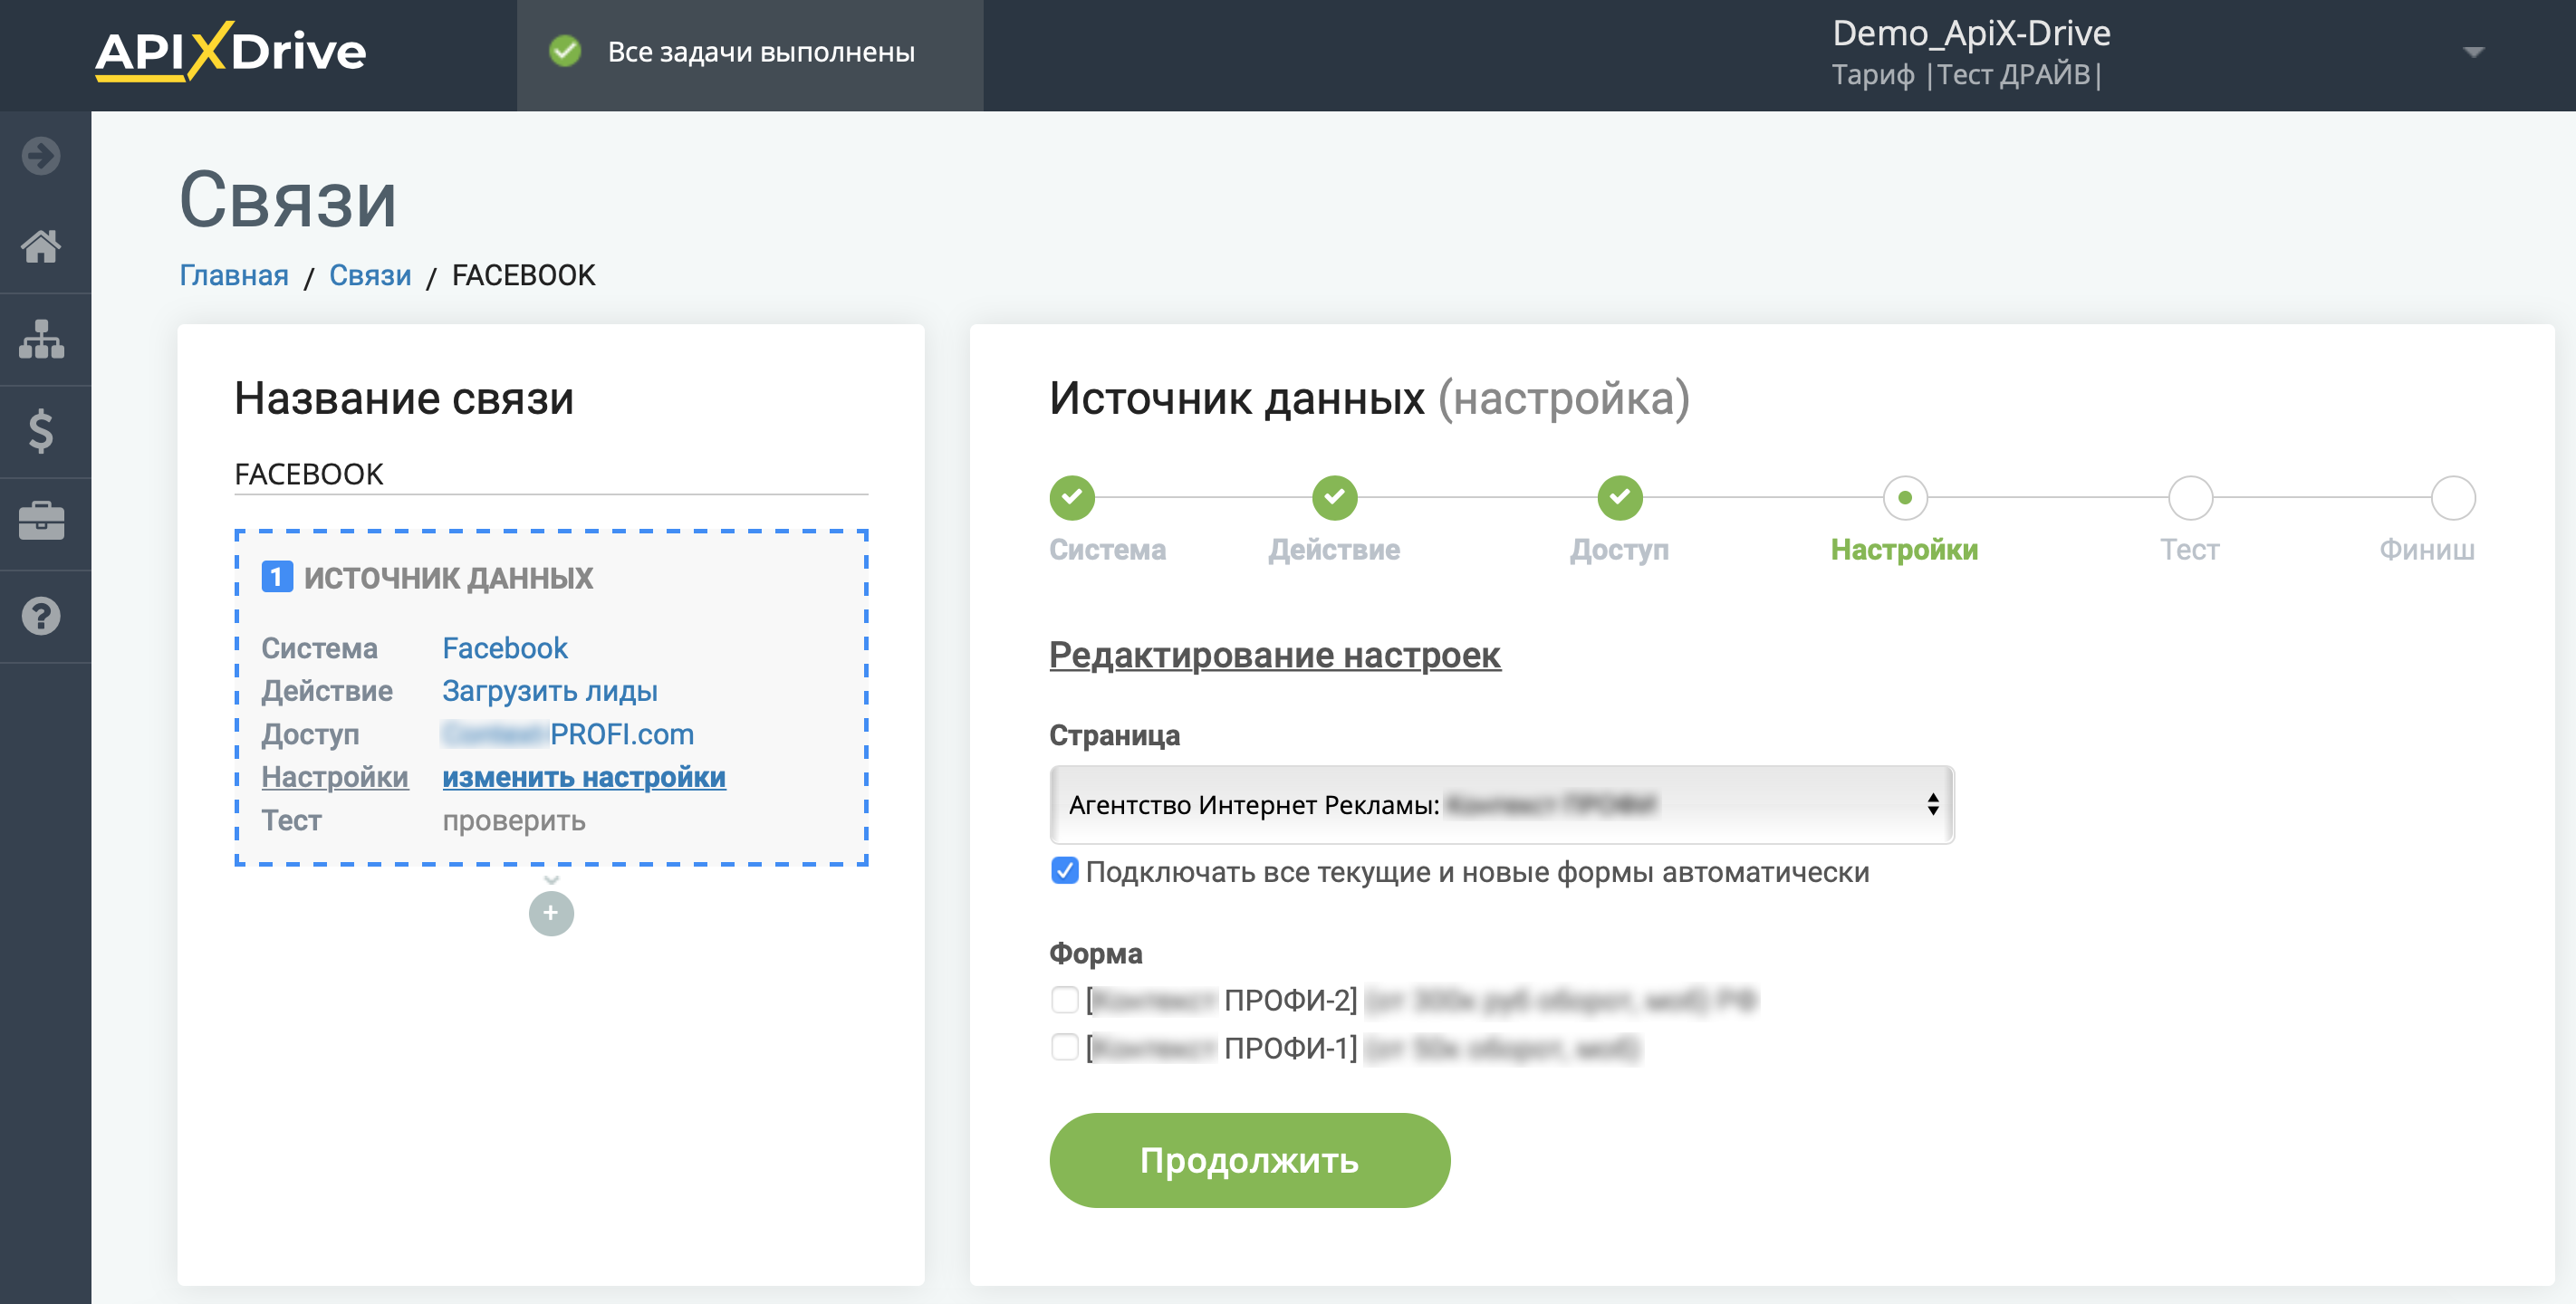Go to the Финиш step
Screen dimensions: 2576x1304
click(x=2452, y=497)
